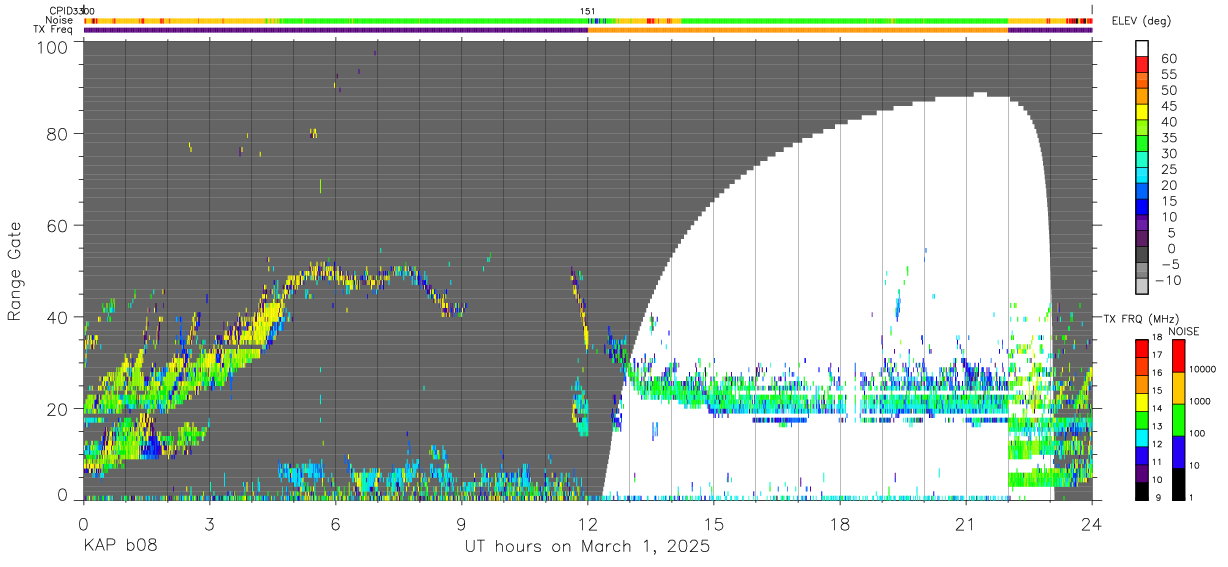The height and width of the screenshot is (567, 1228).
Task: Click the 'Noise' strip label at the top left
Action: 59,20
